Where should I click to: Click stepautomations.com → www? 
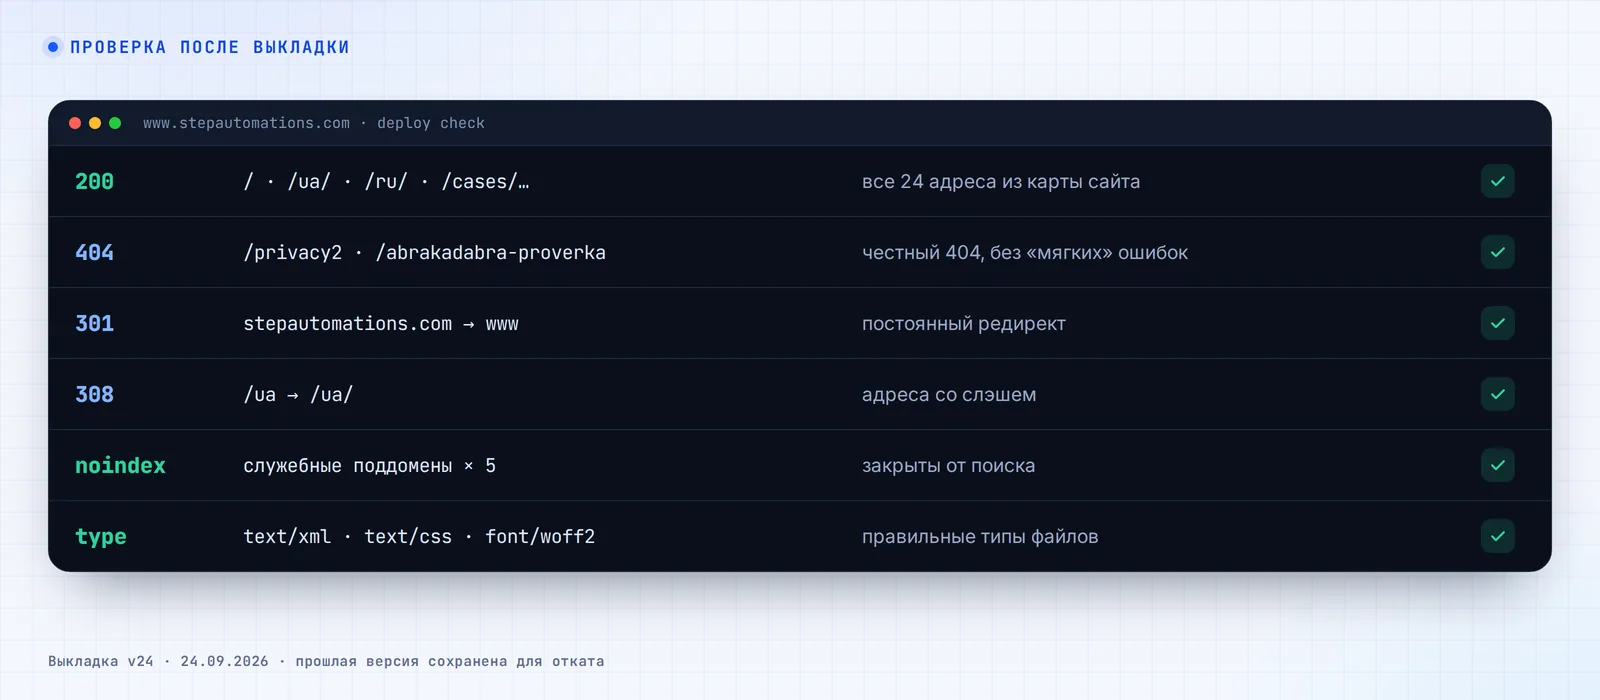(381, 324)
